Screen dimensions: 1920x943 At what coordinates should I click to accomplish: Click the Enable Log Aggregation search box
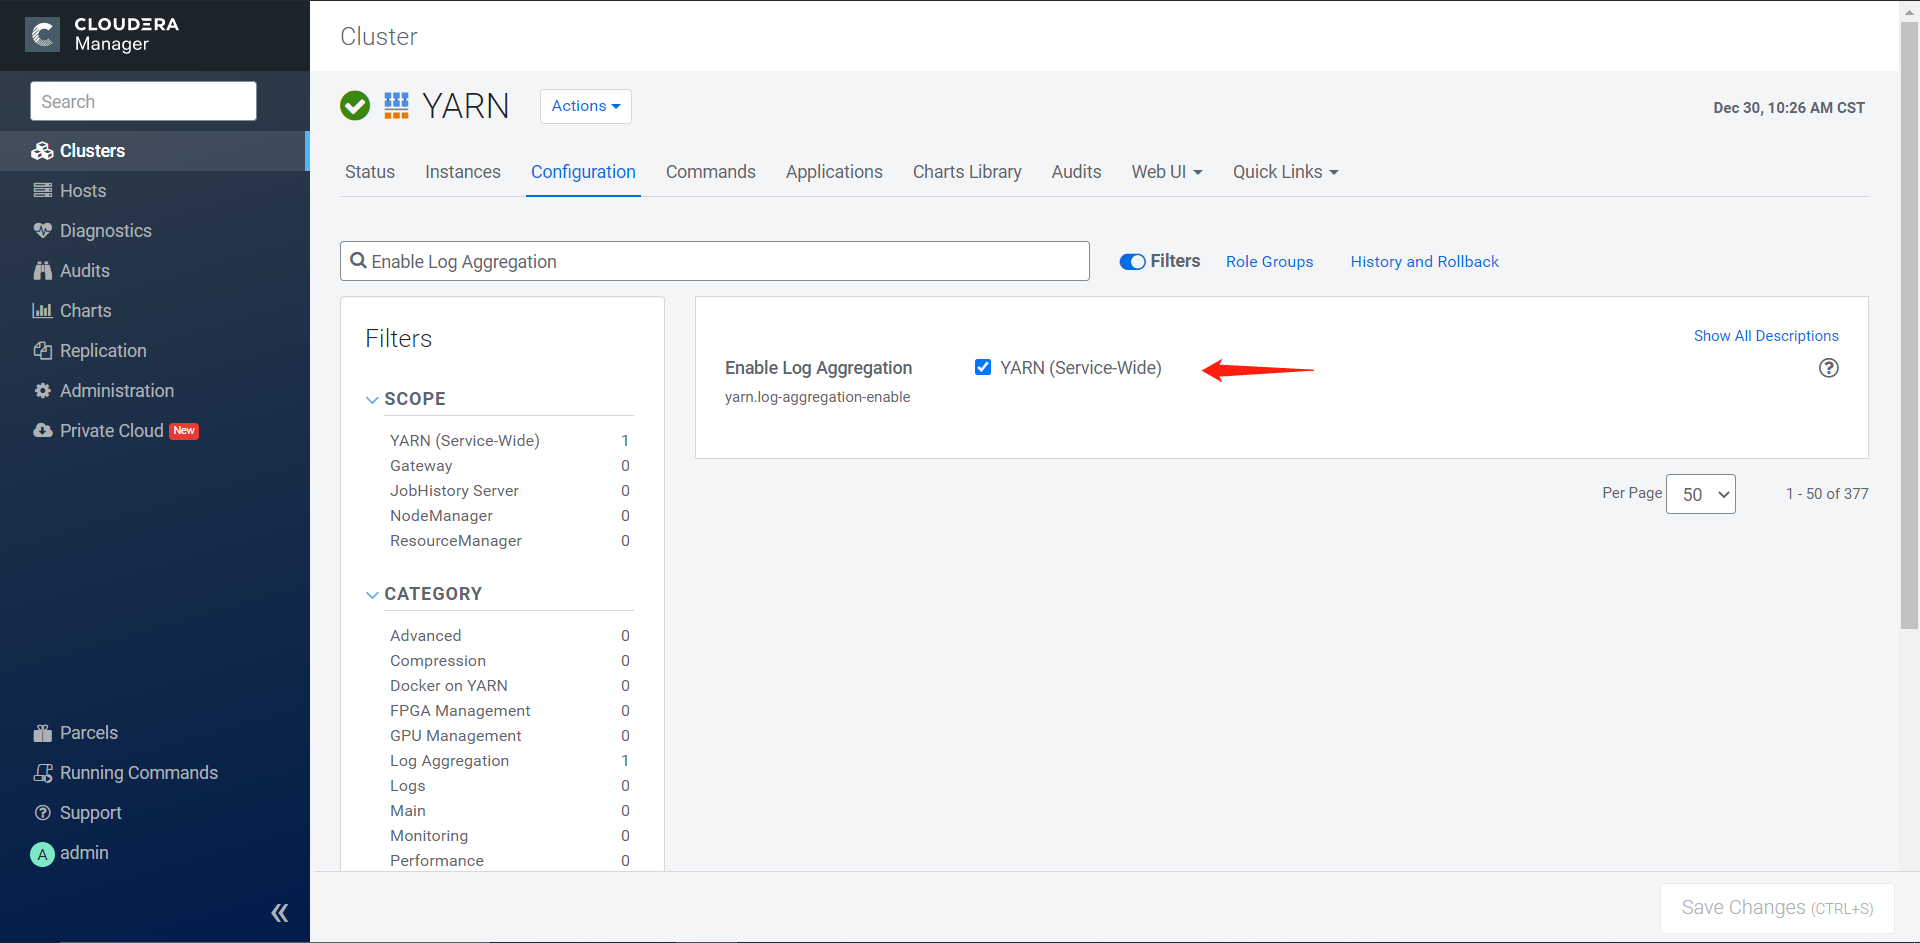714,261
